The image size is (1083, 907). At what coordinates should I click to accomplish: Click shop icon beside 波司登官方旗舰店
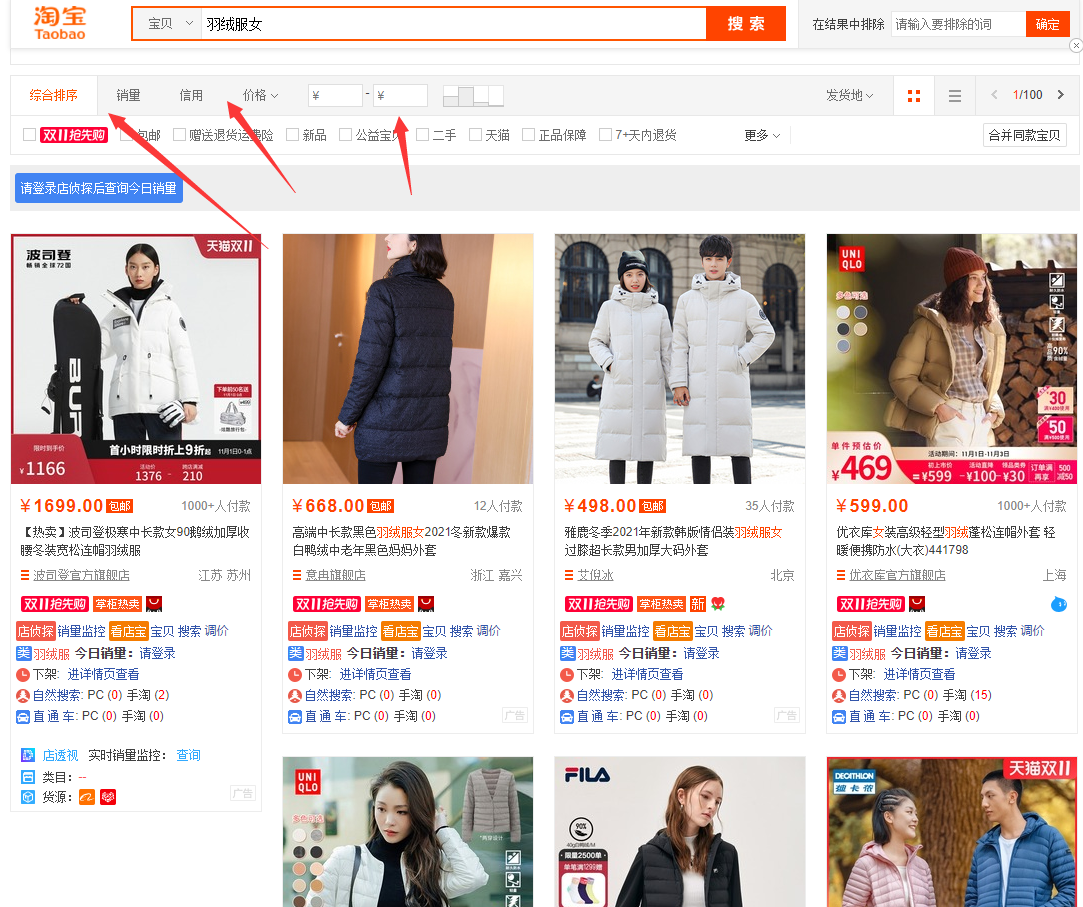pos(25,575)
